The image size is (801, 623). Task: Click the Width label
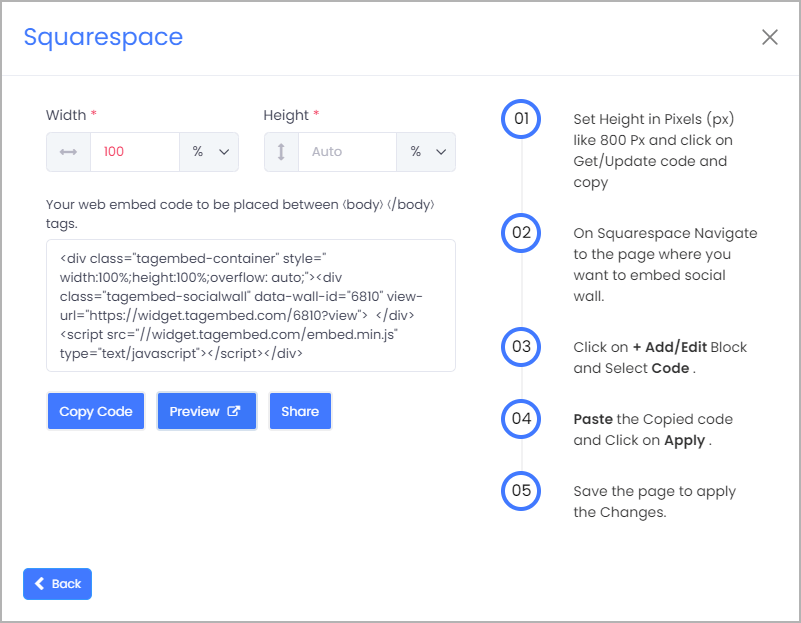[x=66, y=115]
